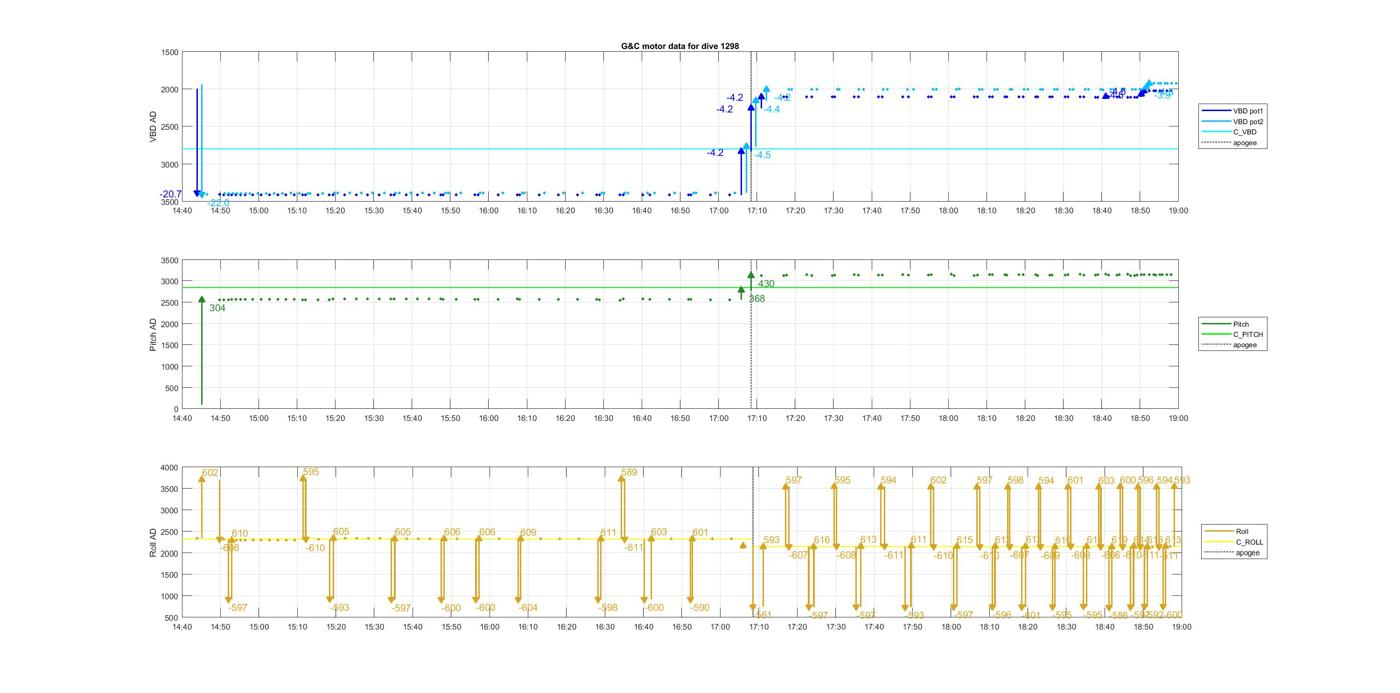Click the "-4.5" data label on VBD plot

click(x=762, y=155)
